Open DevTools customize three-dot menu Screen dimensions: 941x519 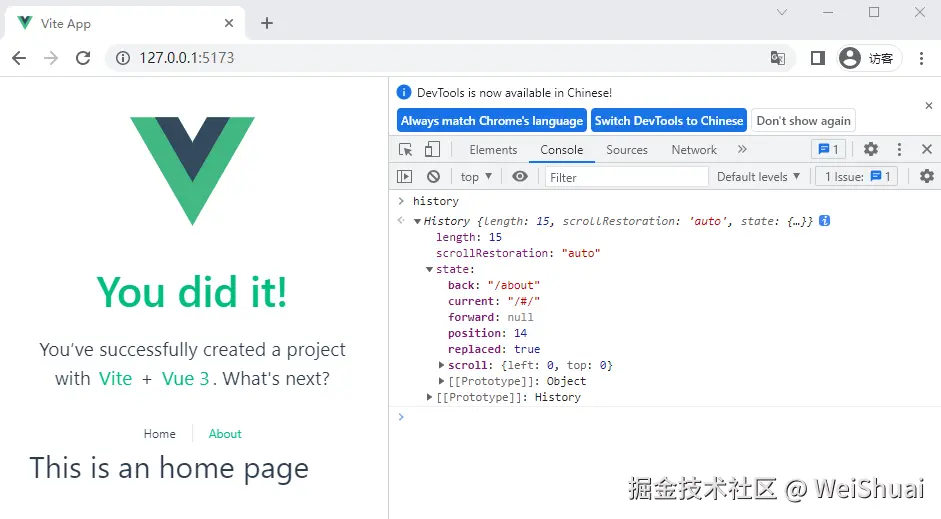pyautogui.click(x=899, y=149)
